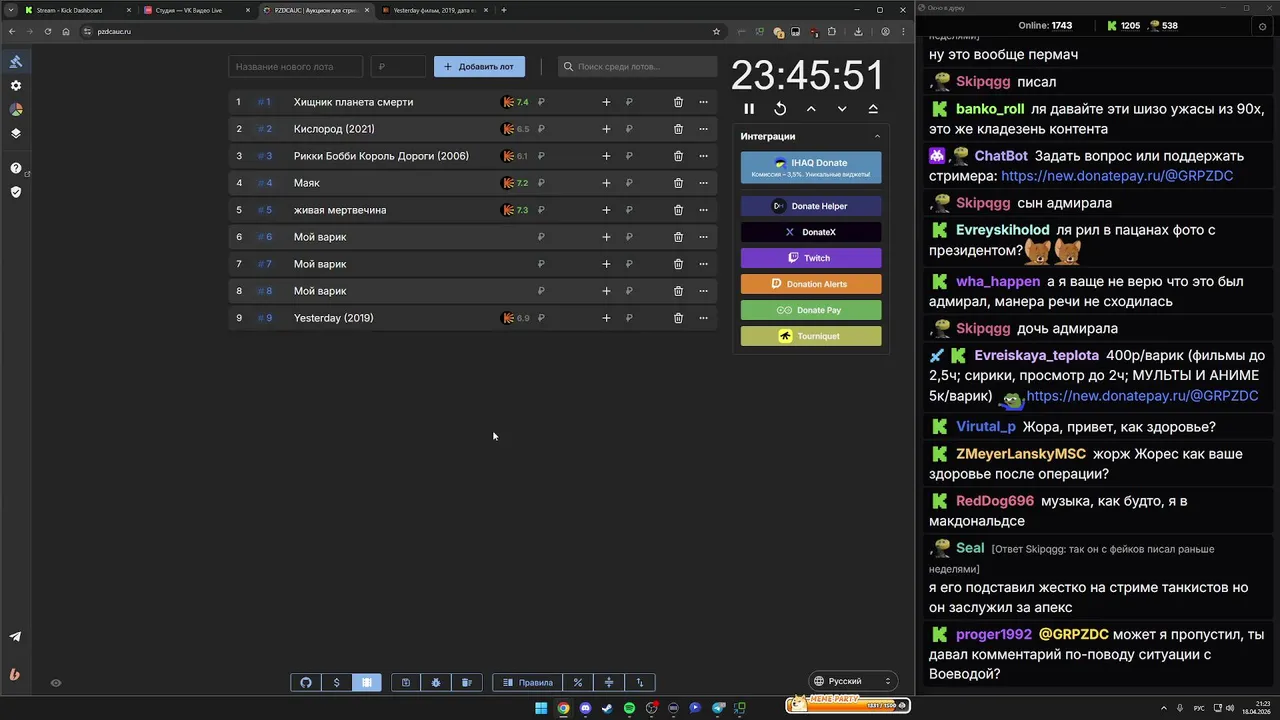Click the #4 badge beside Маяк

265,183
